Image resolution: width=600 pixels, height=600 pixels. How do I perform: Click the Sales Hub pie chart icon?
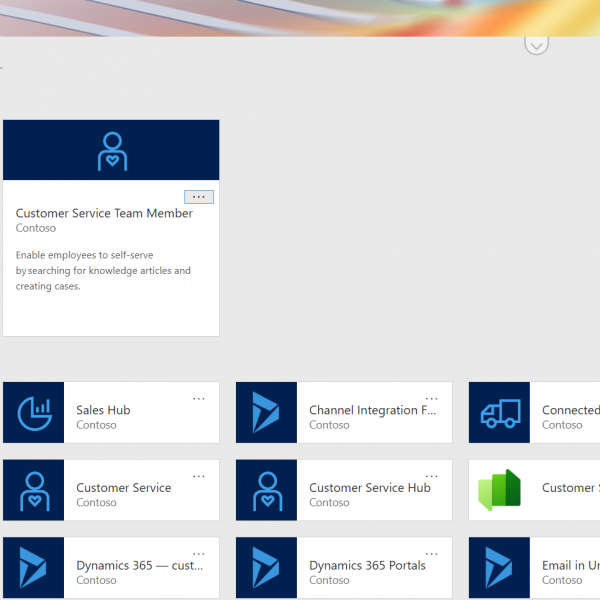(x=34, y=413)
